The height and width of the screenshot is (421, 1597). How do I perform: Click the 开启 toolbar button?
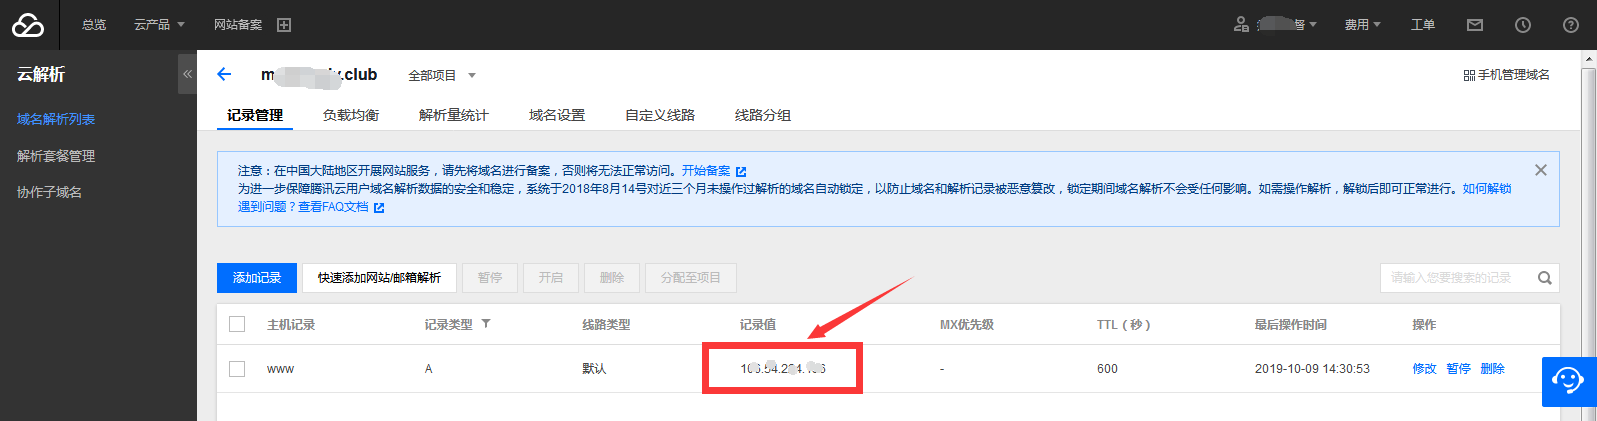551,278
